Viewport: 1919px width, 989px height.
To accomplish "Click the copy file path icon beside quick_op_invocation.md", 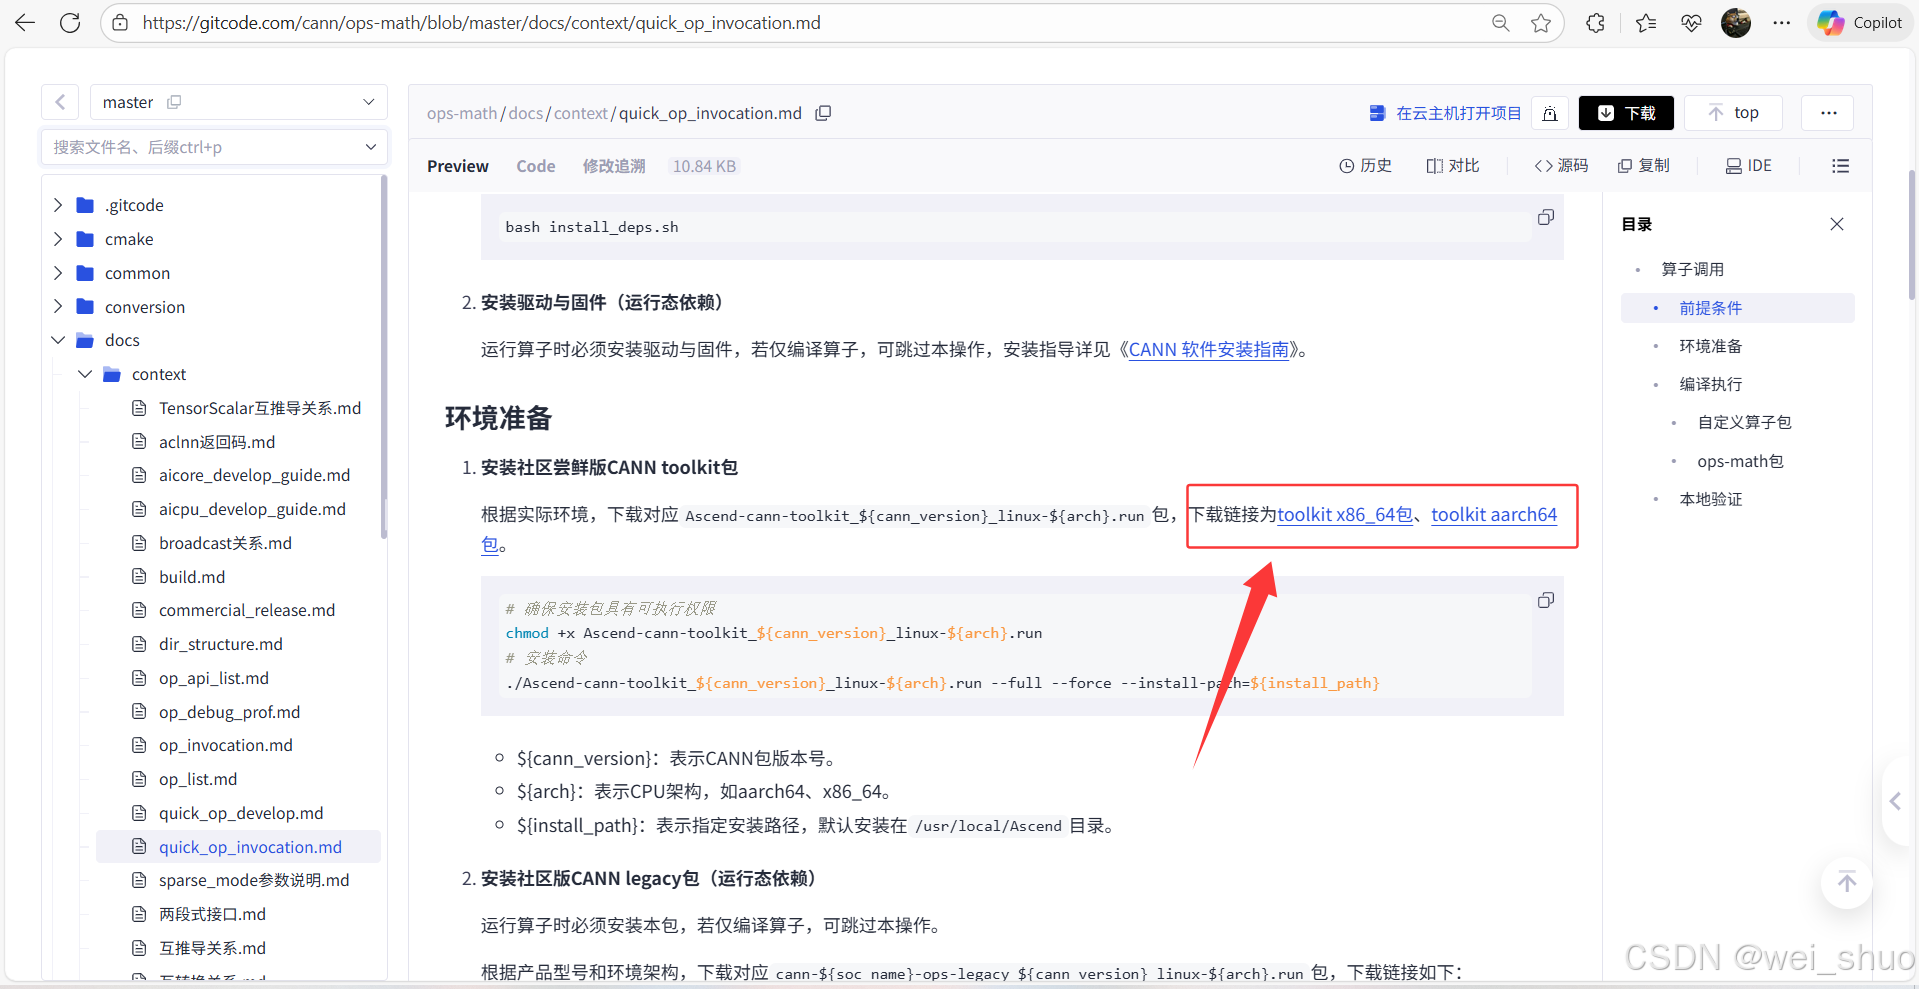I will point(823,113).
